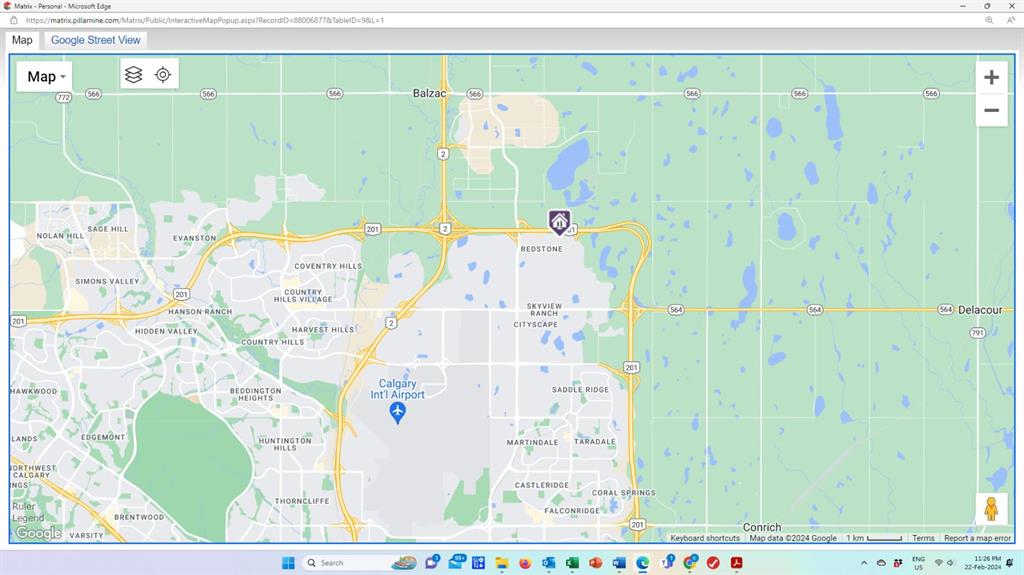This screenshot has width=1024, height=575.
Task: Click the locate/recenter target icon
Action: click(163, 75)
